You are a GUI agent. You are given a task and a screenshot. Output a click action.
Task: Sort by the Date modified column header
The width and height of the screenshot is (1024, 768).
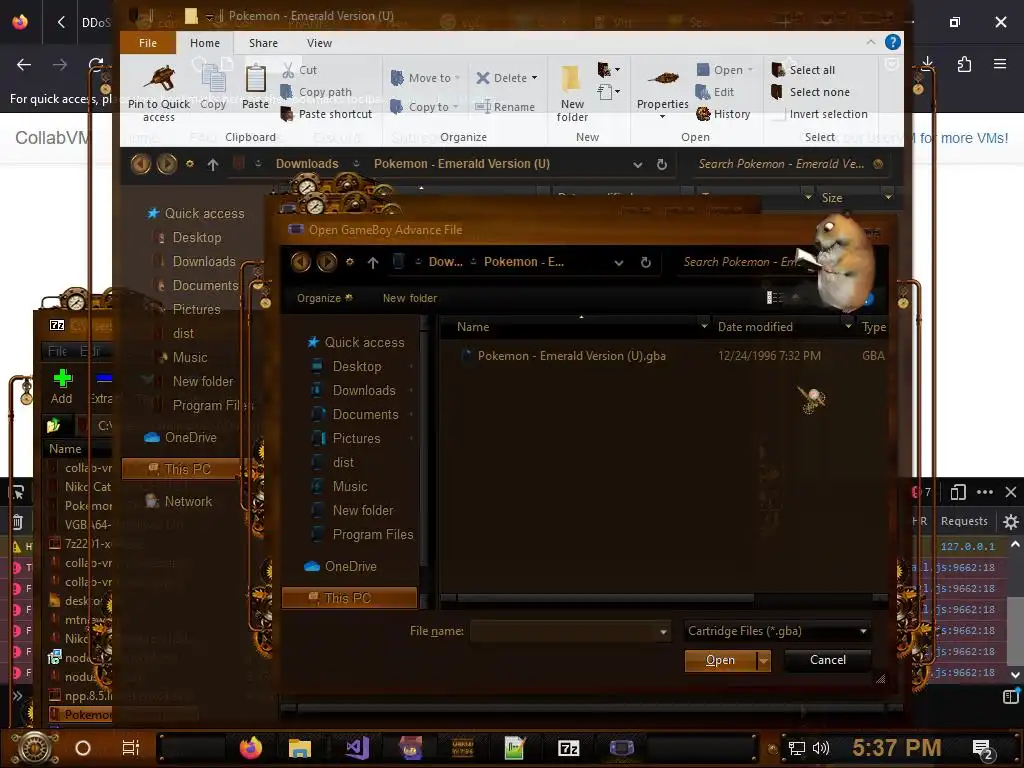tap(755, 327)
